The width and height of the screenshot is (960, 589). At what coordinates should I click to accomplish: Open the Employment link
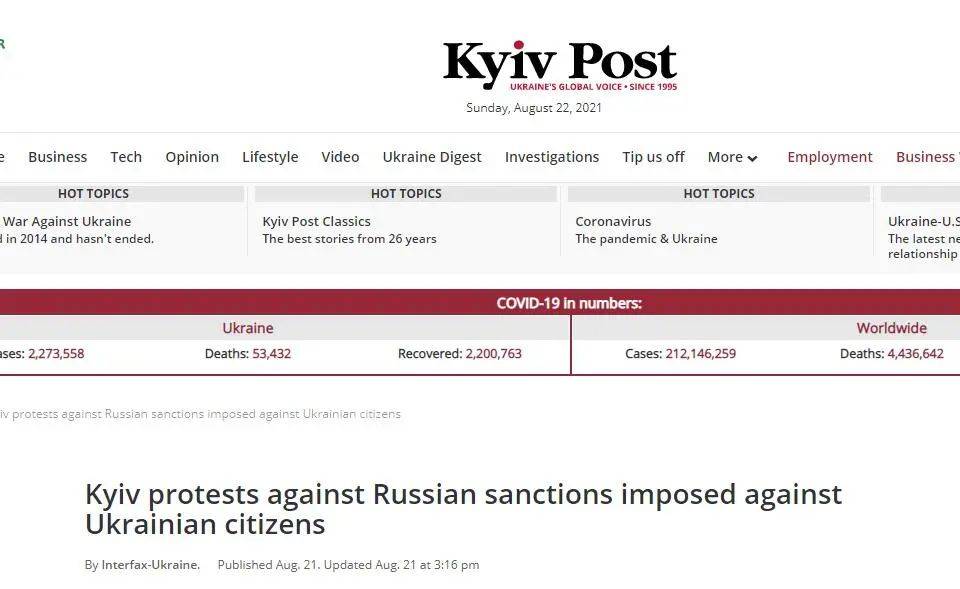830,157
